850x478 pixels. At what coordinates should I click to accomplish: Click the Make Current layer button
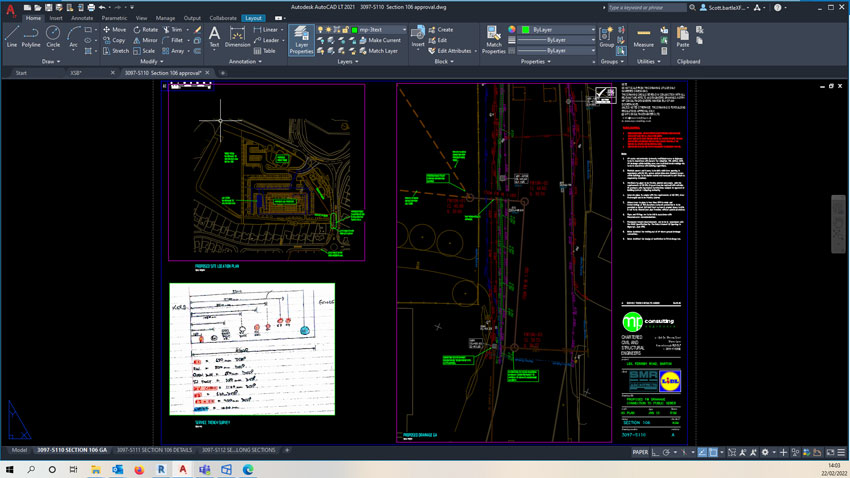[383, 40]
